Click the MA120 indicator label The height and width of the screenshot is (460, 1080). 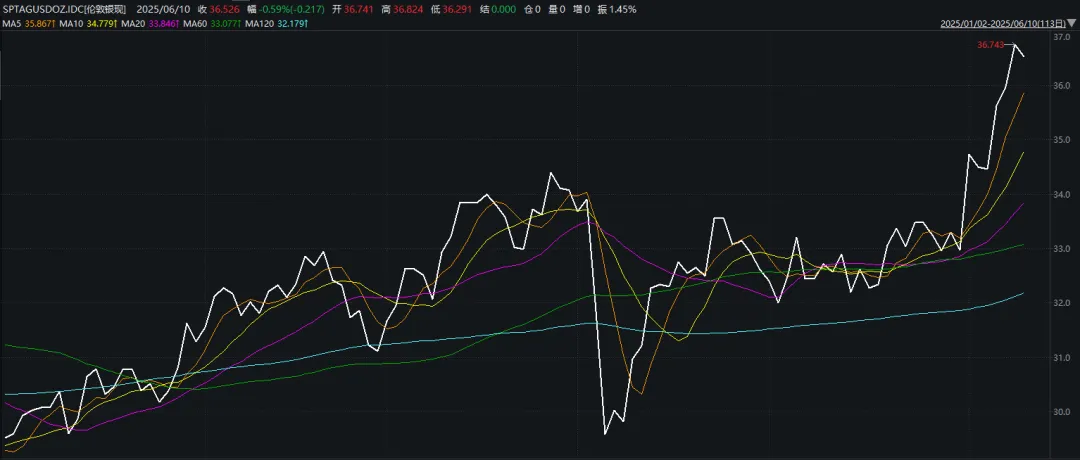[259, 23]
